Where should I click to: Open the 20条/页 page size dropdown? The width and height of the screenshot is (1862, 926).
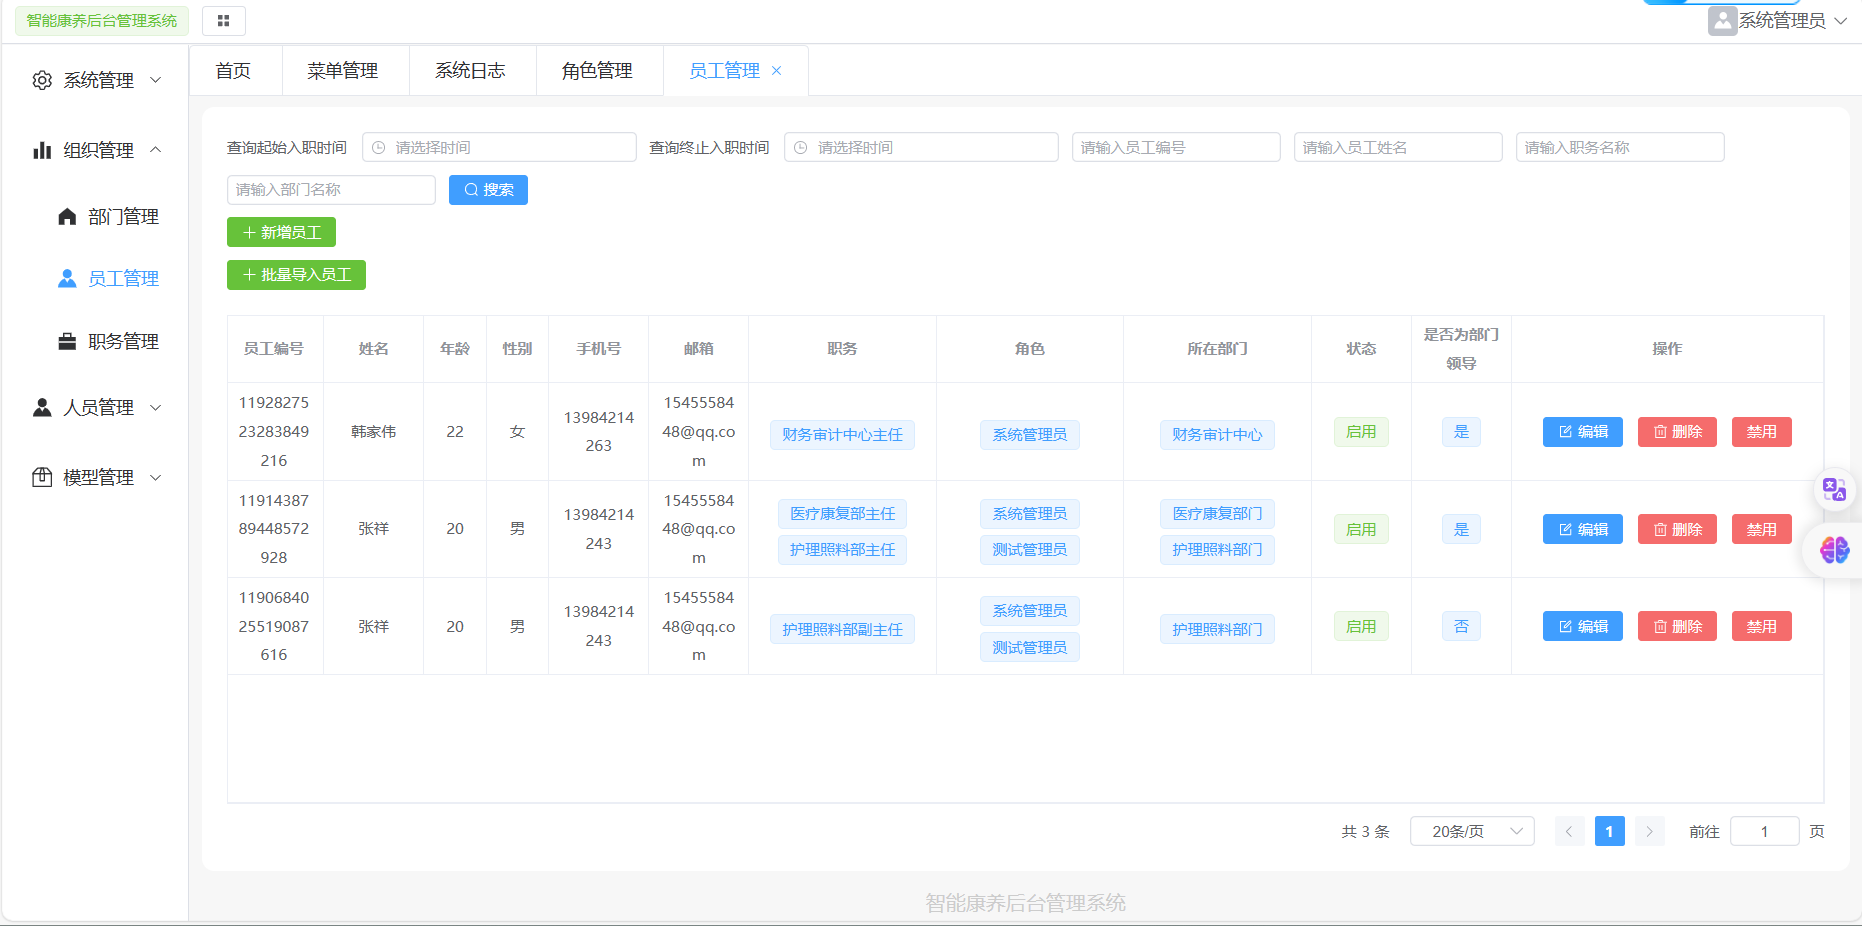1472,831
